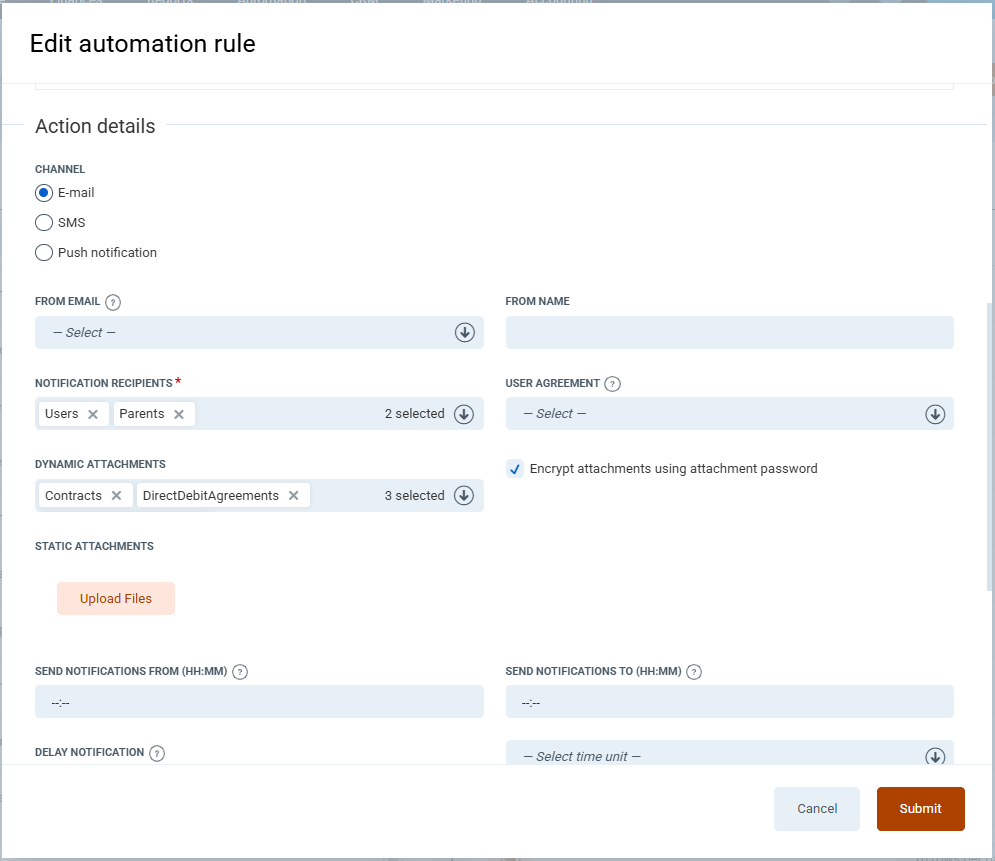Select the Push notification channel option
This screenshot has height=861, width=995.
click(x=44, y=253)
